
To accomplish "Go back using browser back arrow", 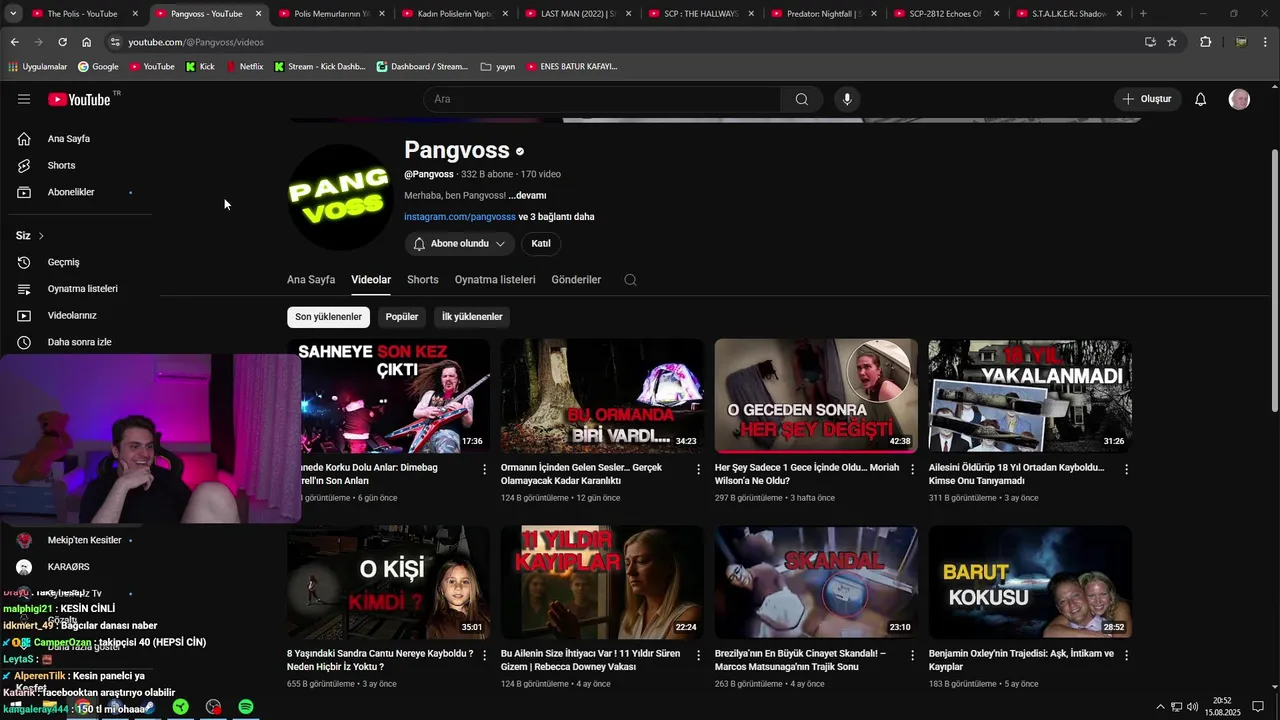I will click(x=14, y=42).
